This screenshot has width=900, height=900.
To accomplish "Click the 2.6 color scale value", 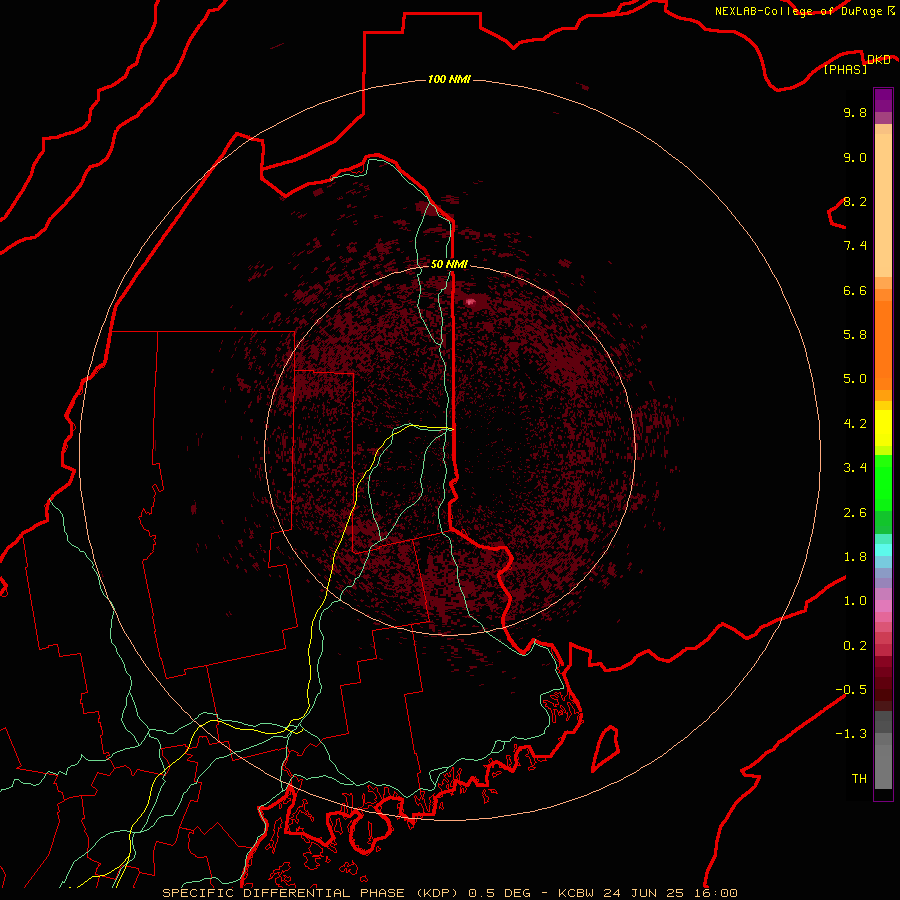I will coord(855,513).
